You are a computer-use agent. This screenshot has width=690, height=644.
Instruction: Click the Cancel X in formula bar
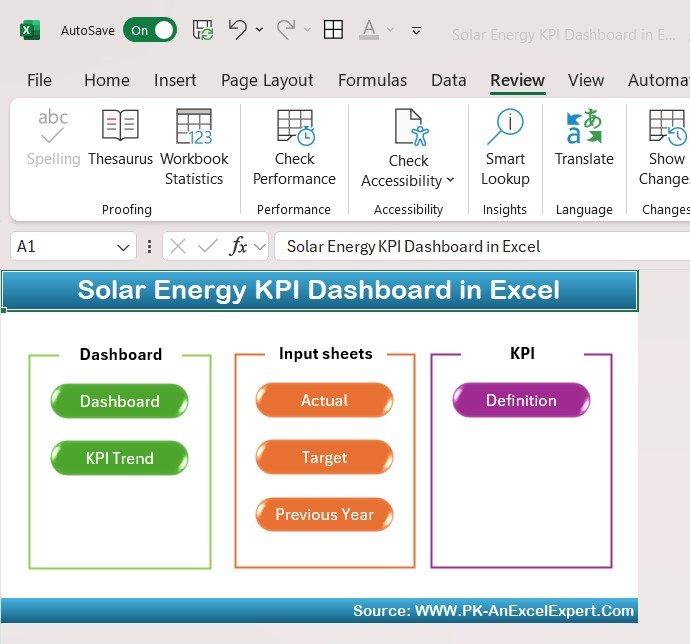(x=178, y=246)
